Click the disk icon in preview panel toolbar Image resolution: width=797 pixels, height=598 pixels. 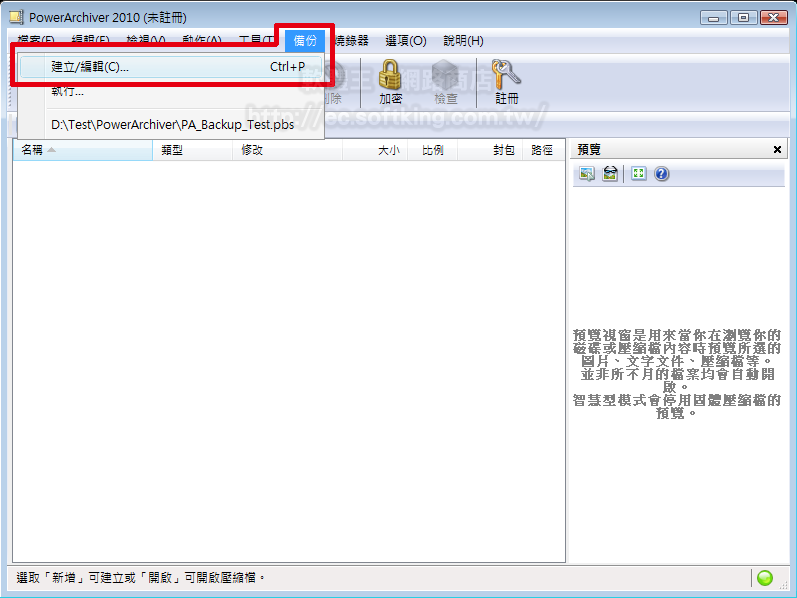tap(609, 174)
